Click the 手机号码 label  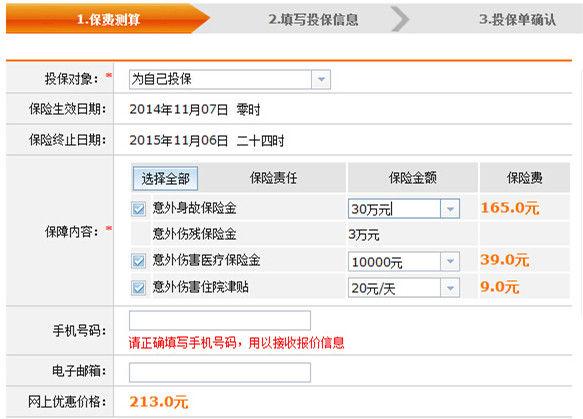[x=79, y=331]
